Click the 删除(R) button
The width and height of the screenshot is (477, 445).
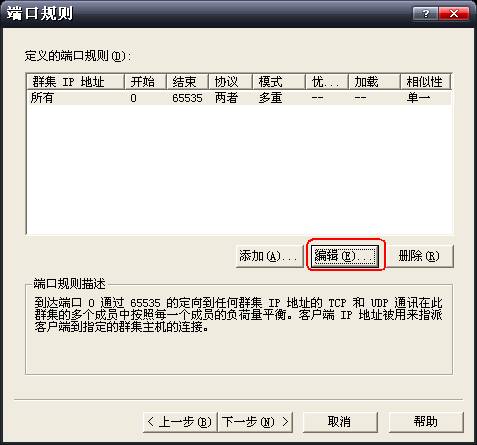(x=420, y=256)
